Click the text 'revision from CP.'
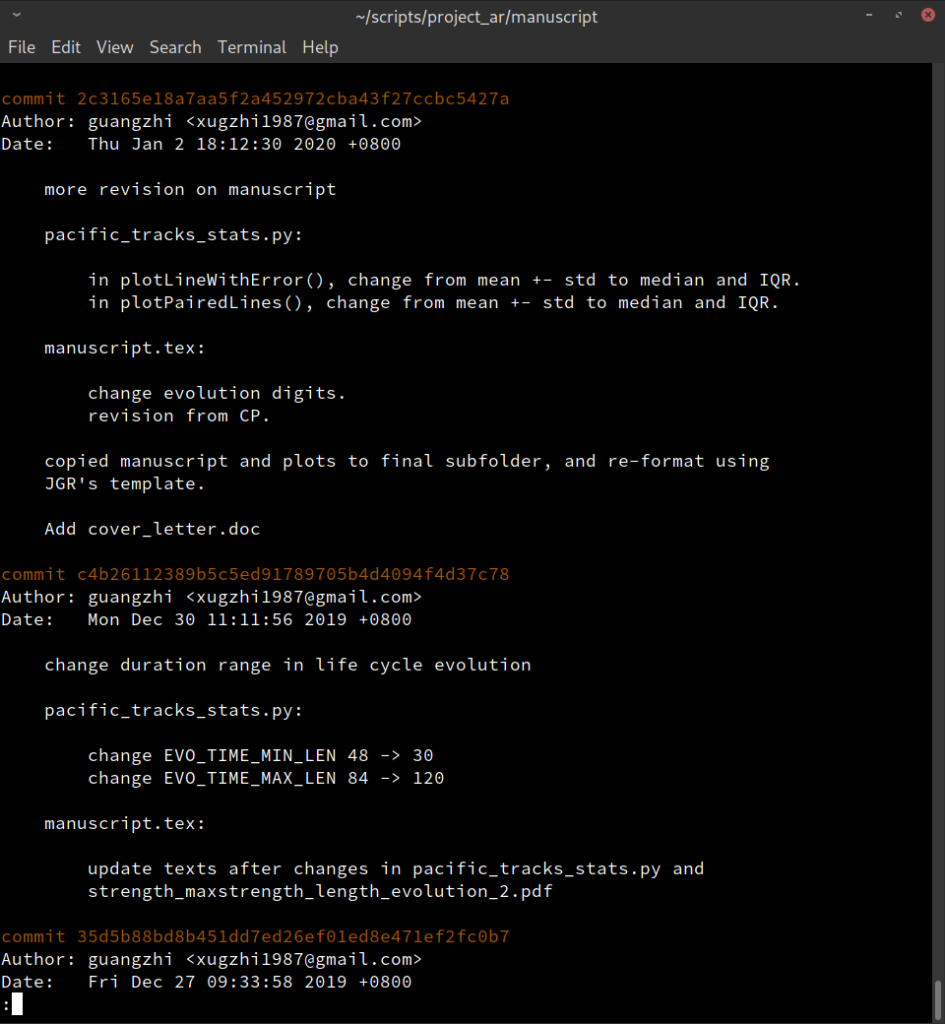 179,416
